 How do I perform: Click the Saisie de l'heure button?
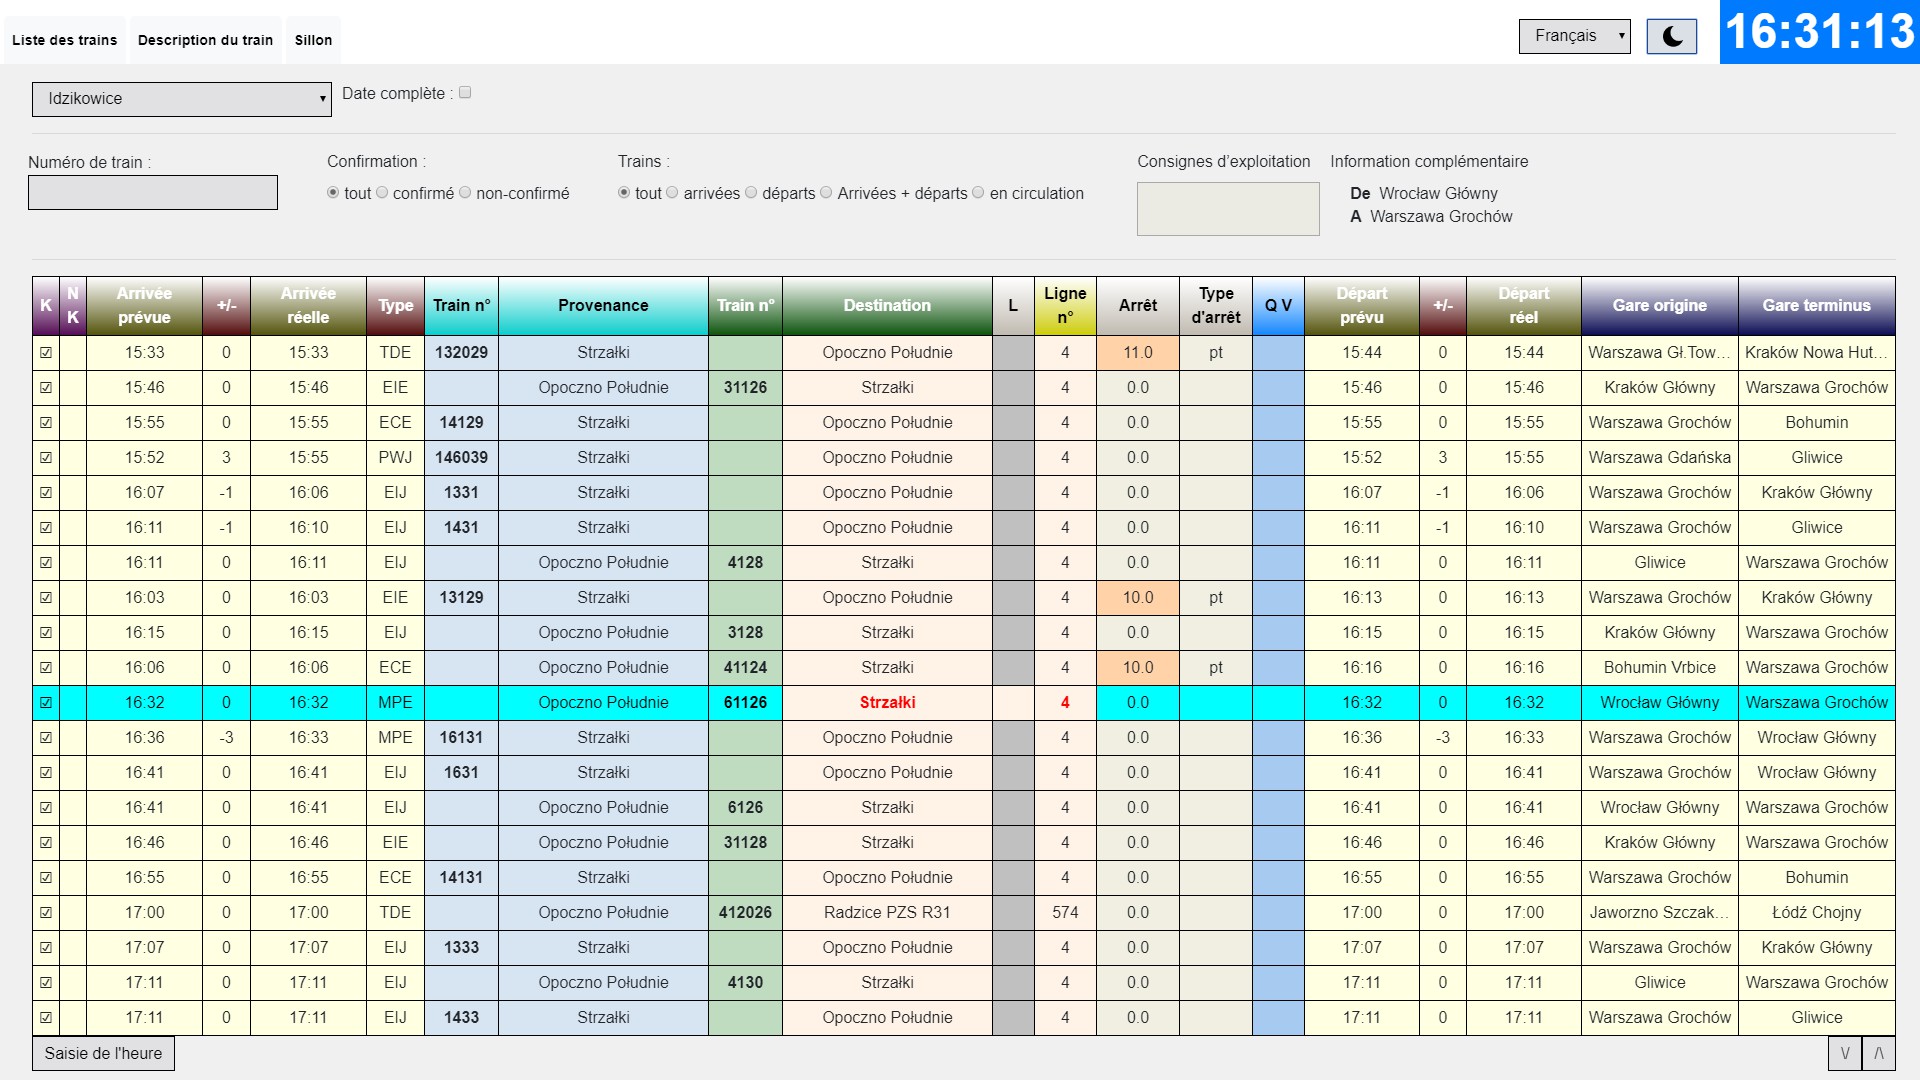(x=103, y=1053)
